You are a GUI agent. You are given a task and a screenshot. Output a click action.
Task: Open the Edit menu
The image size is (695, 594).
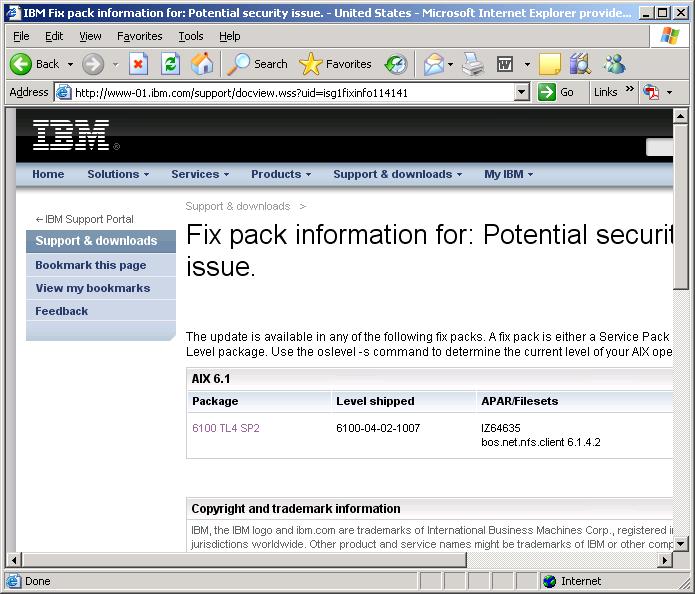click(54, 36)
